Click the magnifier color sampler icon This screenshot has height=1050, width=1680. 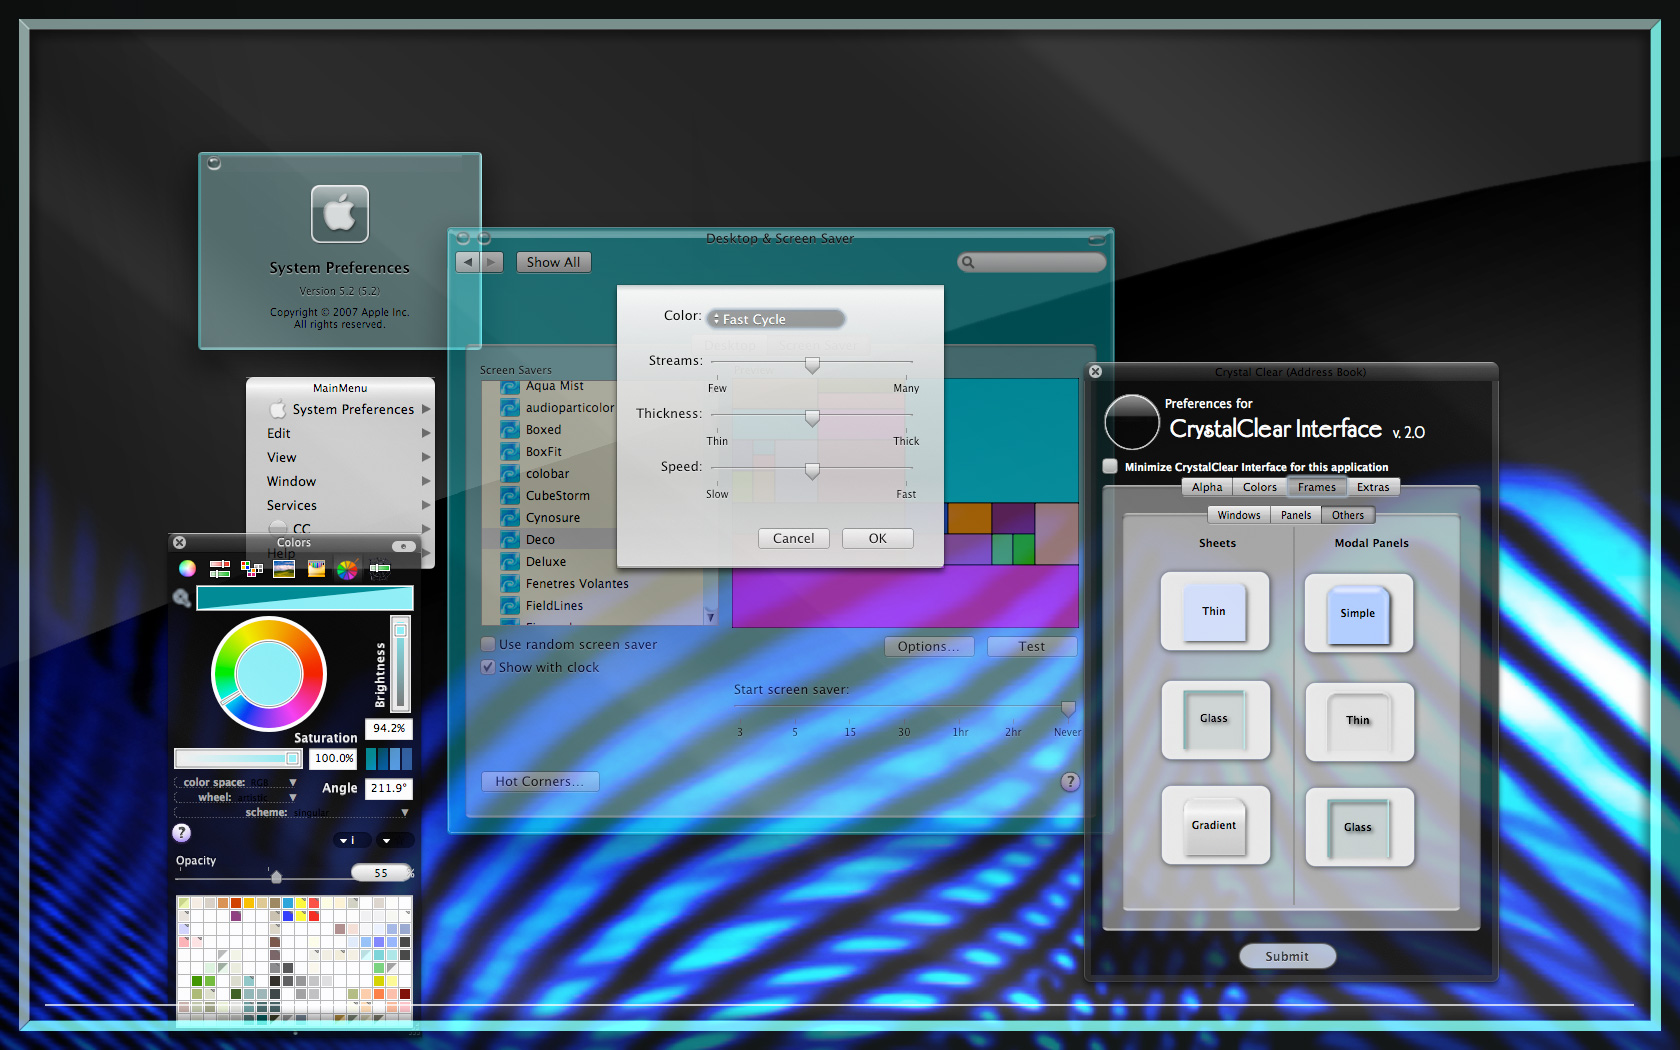[x=182, y=598]
